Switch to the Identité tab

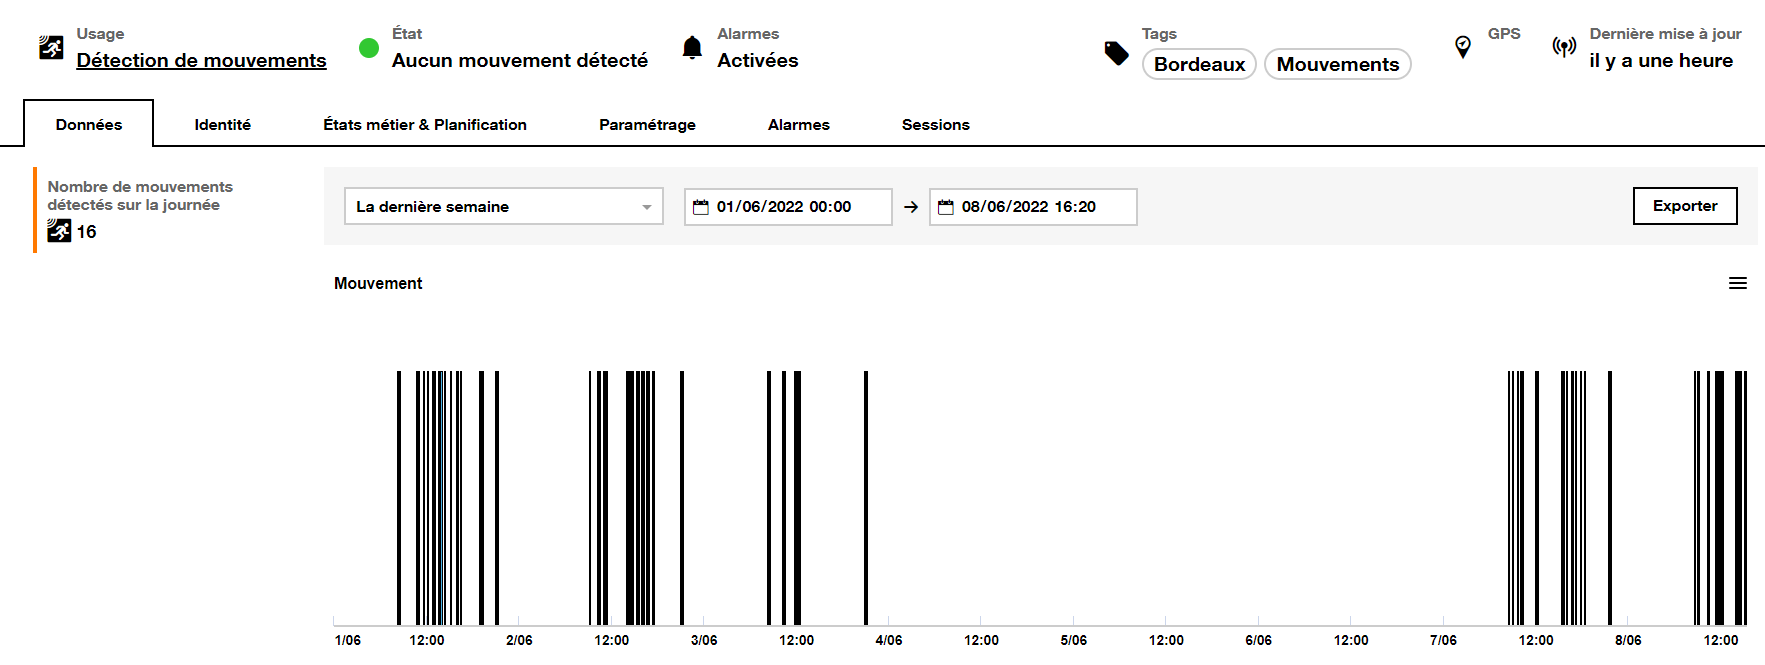(222, 125)
